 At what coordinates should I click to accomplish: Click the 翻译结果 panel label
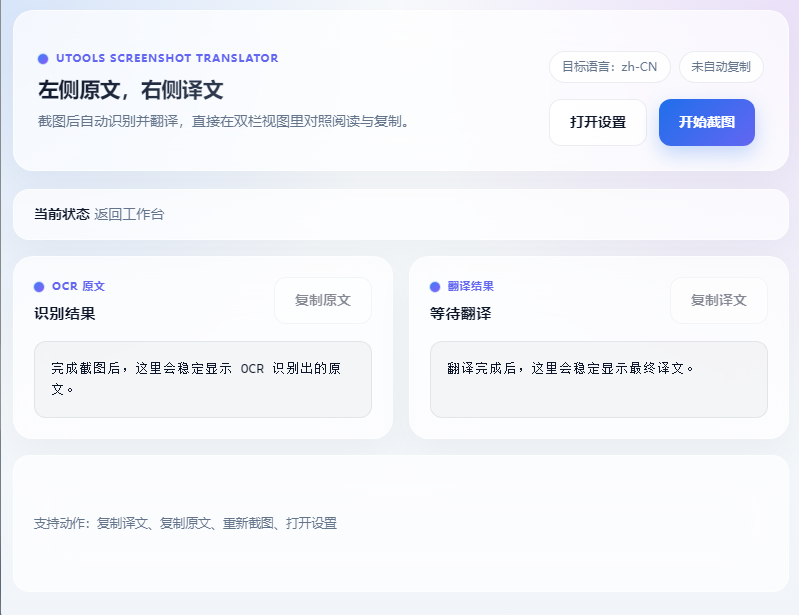pyautogui.click(x=470, y=286)
